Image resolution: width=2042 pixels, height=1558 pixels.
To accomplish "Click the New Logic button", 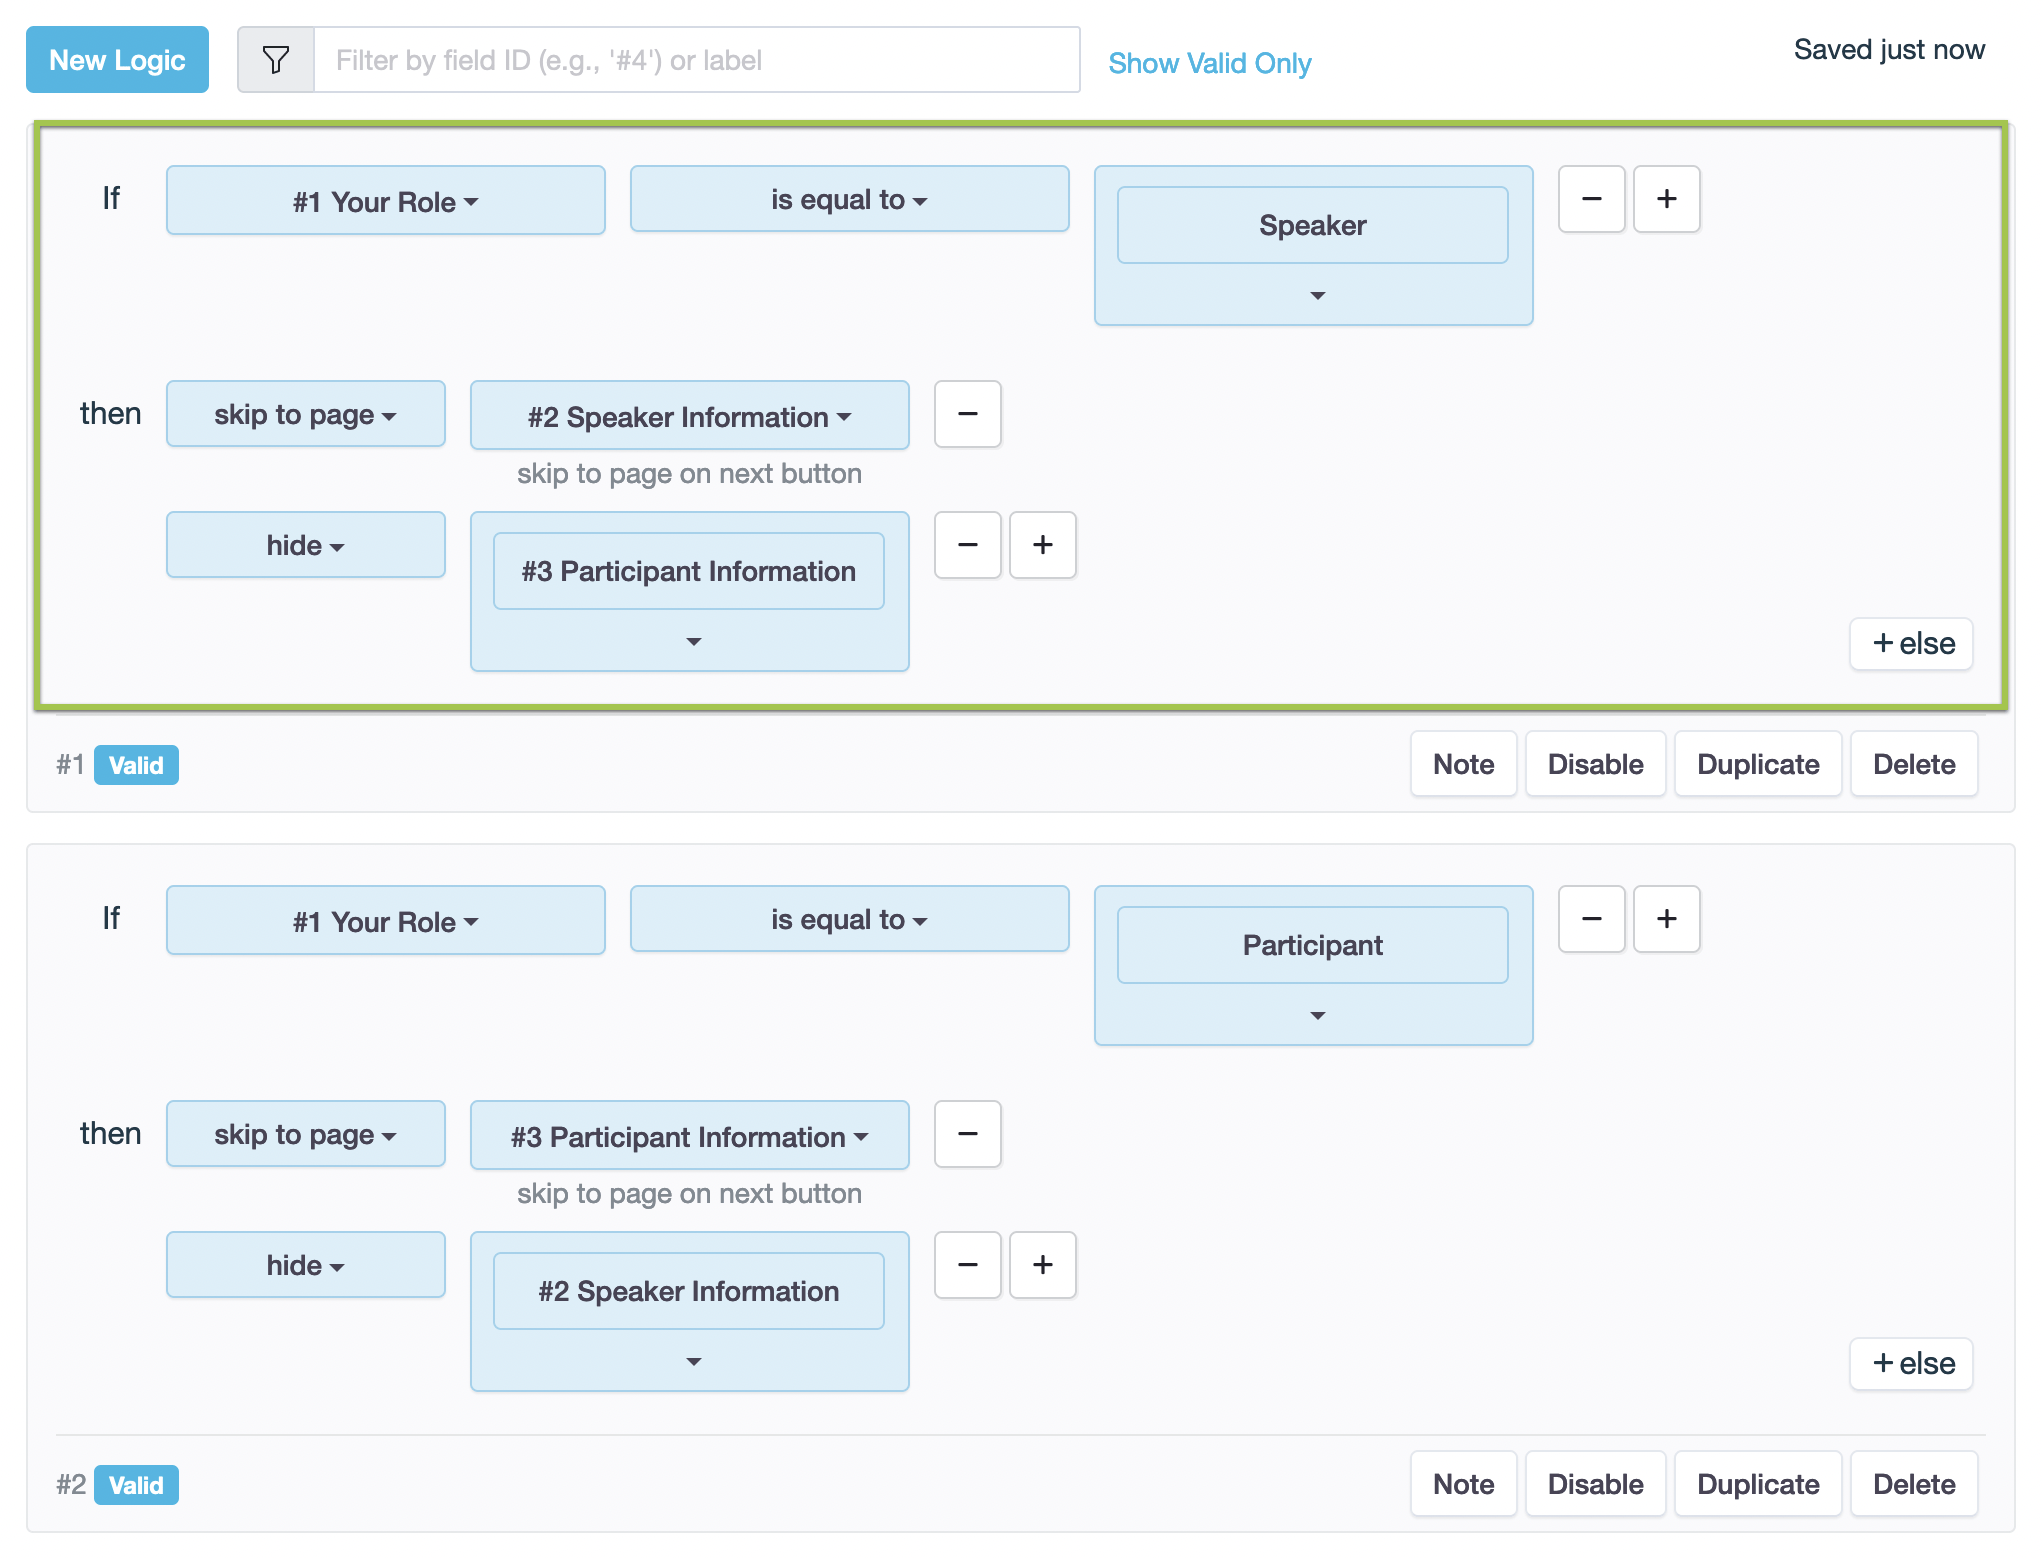I will pyautogui.click(x=117, y=60).
